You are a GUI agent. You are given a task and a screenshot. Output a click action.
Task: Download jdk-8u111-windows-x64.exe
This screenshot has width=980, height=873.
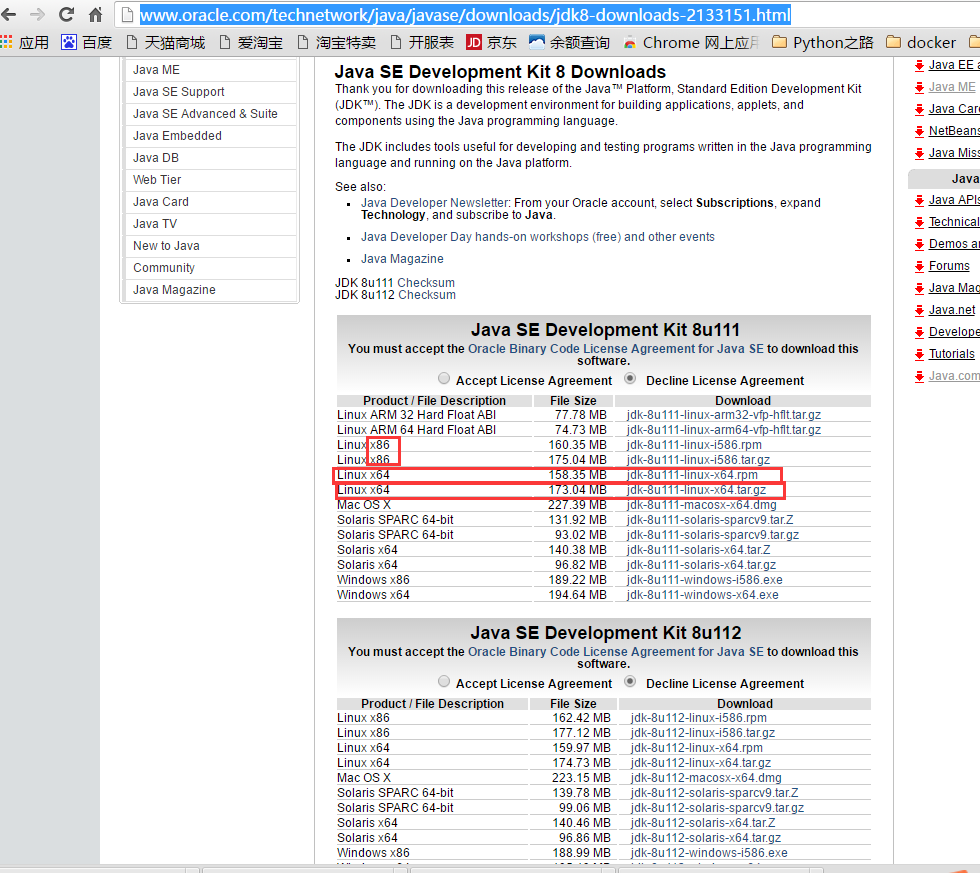coord(702,595)
